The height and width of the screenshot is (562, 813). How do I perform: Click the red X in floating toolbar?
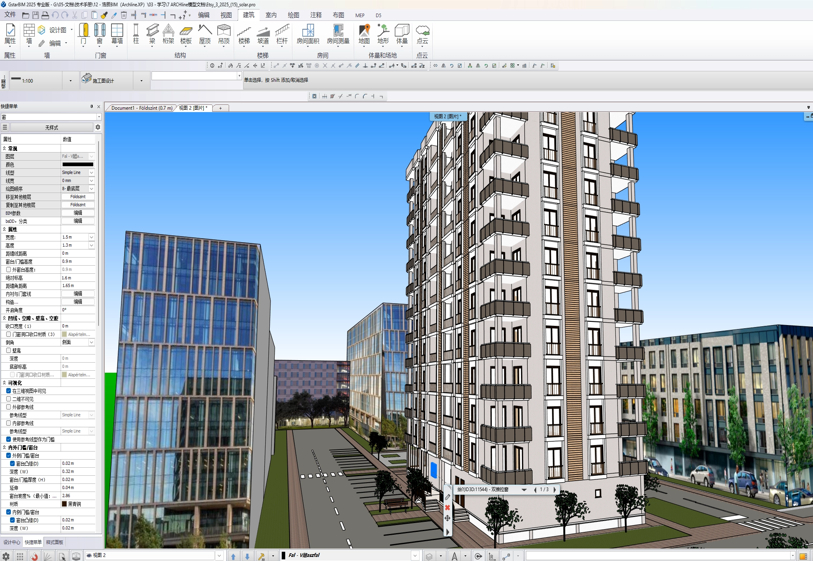(x=447, y=507)
